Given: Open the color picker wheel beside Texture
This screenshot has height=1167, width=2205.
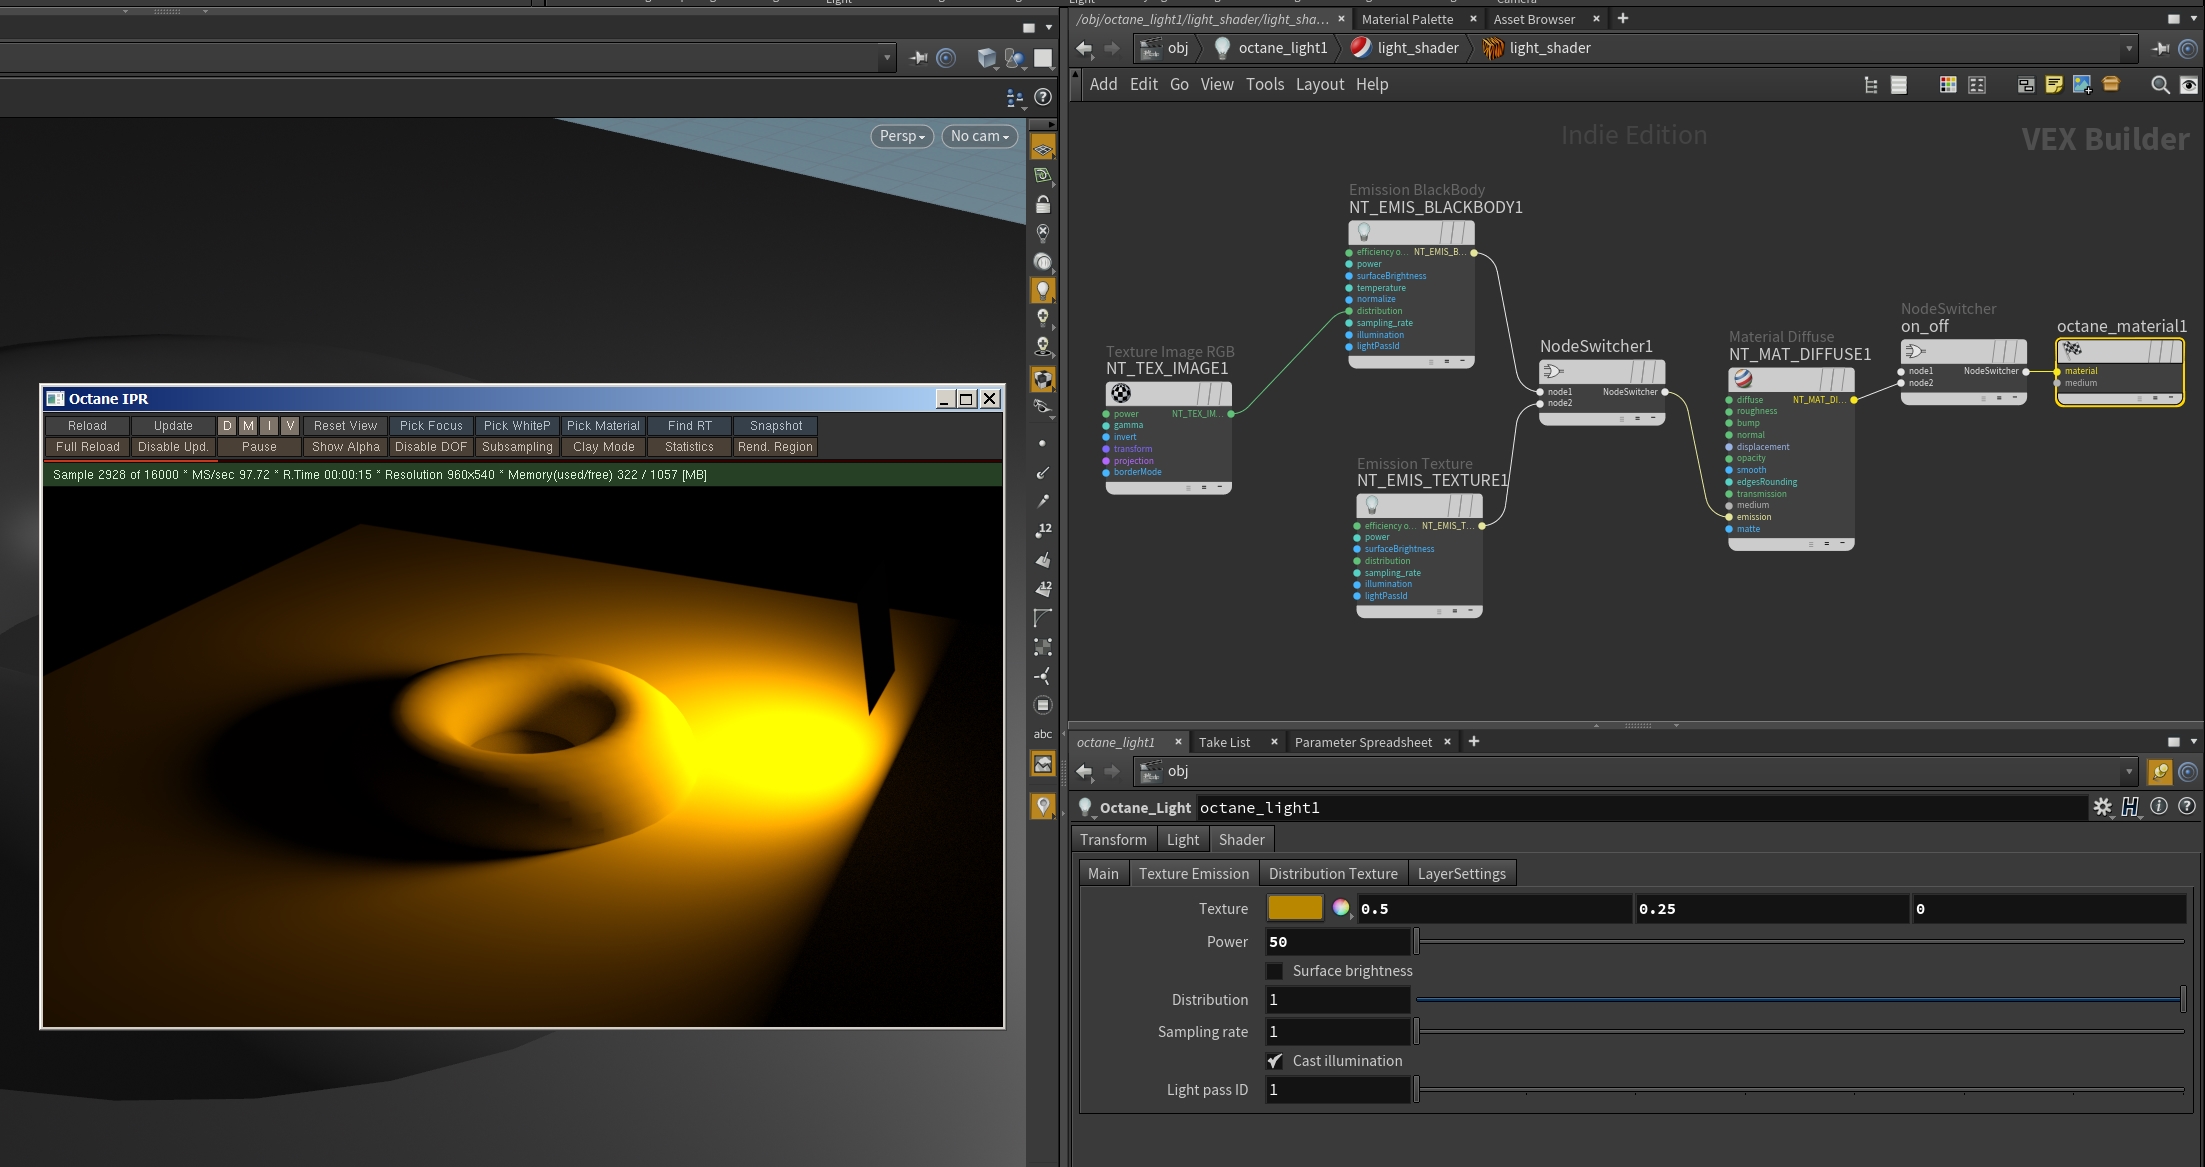Looking at the screenshot, I should point(1341,908).
